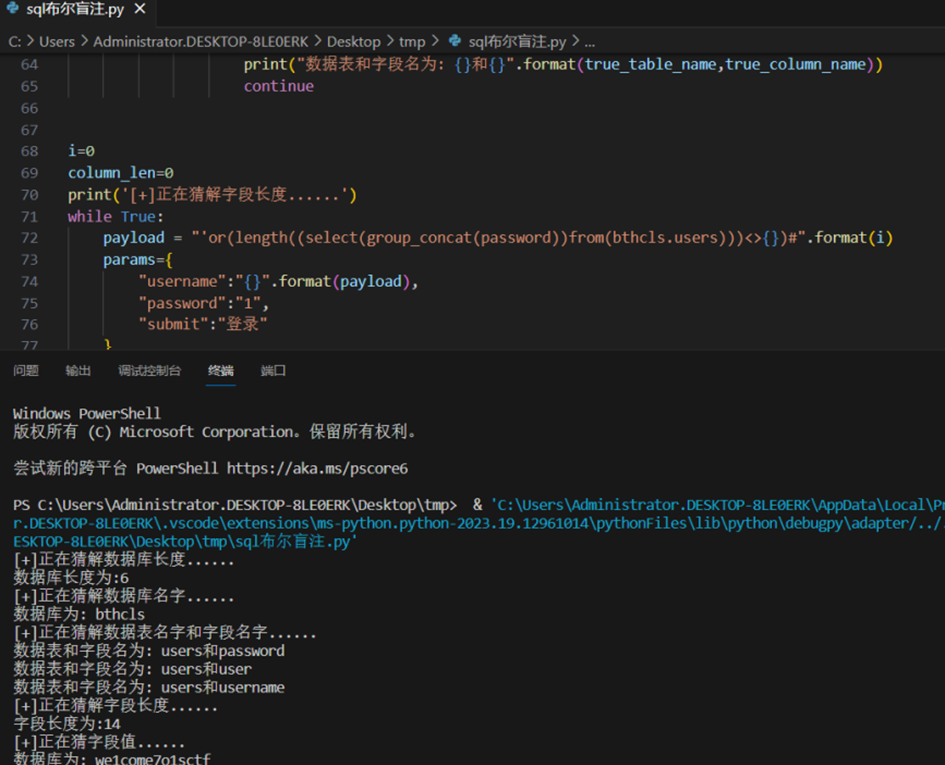945x765 pixels.
Task: Click terminal output '数据库为: bthcls'
Action: [79, 614]
